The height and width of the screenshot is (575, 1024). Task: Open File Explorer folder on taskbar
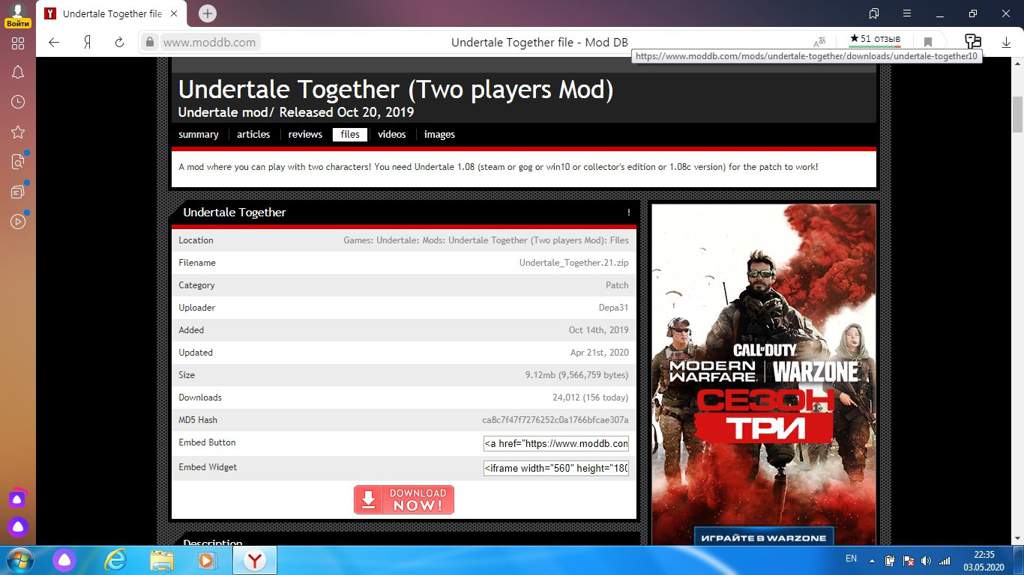click(x=161, y=560)
